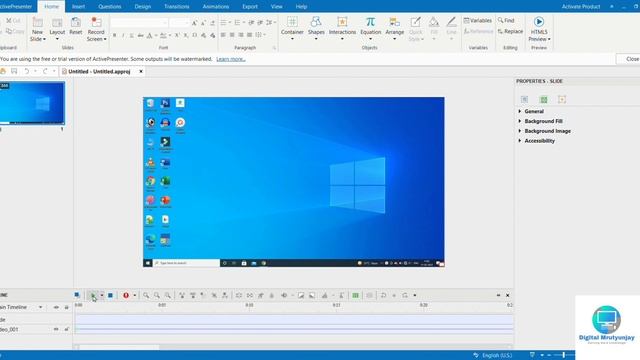Open the View tab
The width and height of the screenshot is (640, 360).
[x=276, y=7]
